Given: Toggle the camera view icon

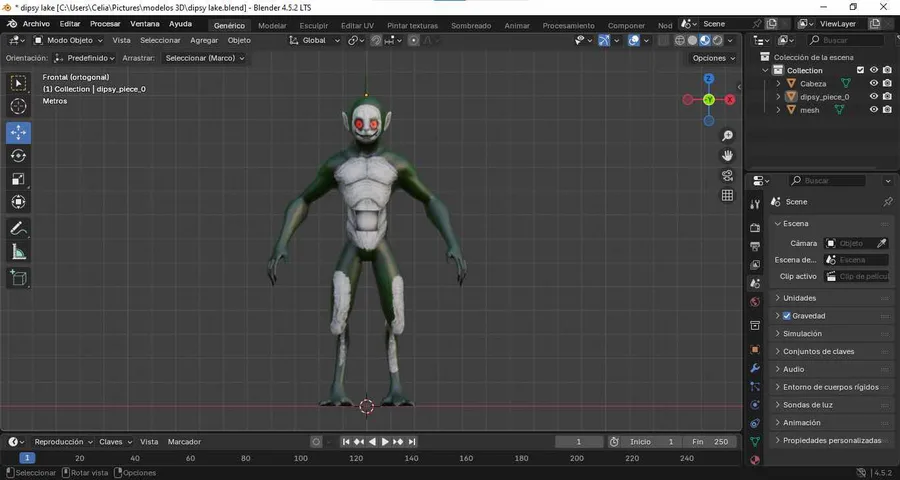Looking at the screenshot, I should coord(727,176).
